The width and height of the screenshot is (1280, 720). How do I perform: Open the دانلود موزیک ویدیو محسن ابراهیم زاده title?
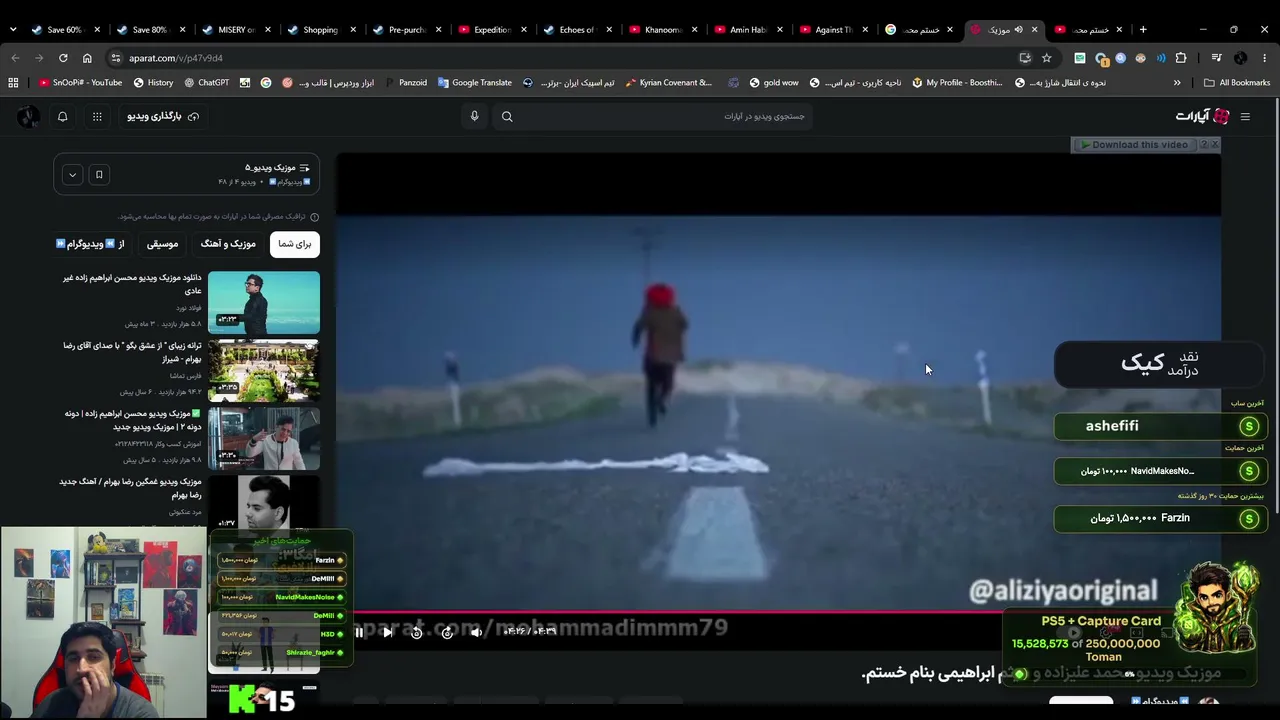pyautogui.click(x=132, y=284)
